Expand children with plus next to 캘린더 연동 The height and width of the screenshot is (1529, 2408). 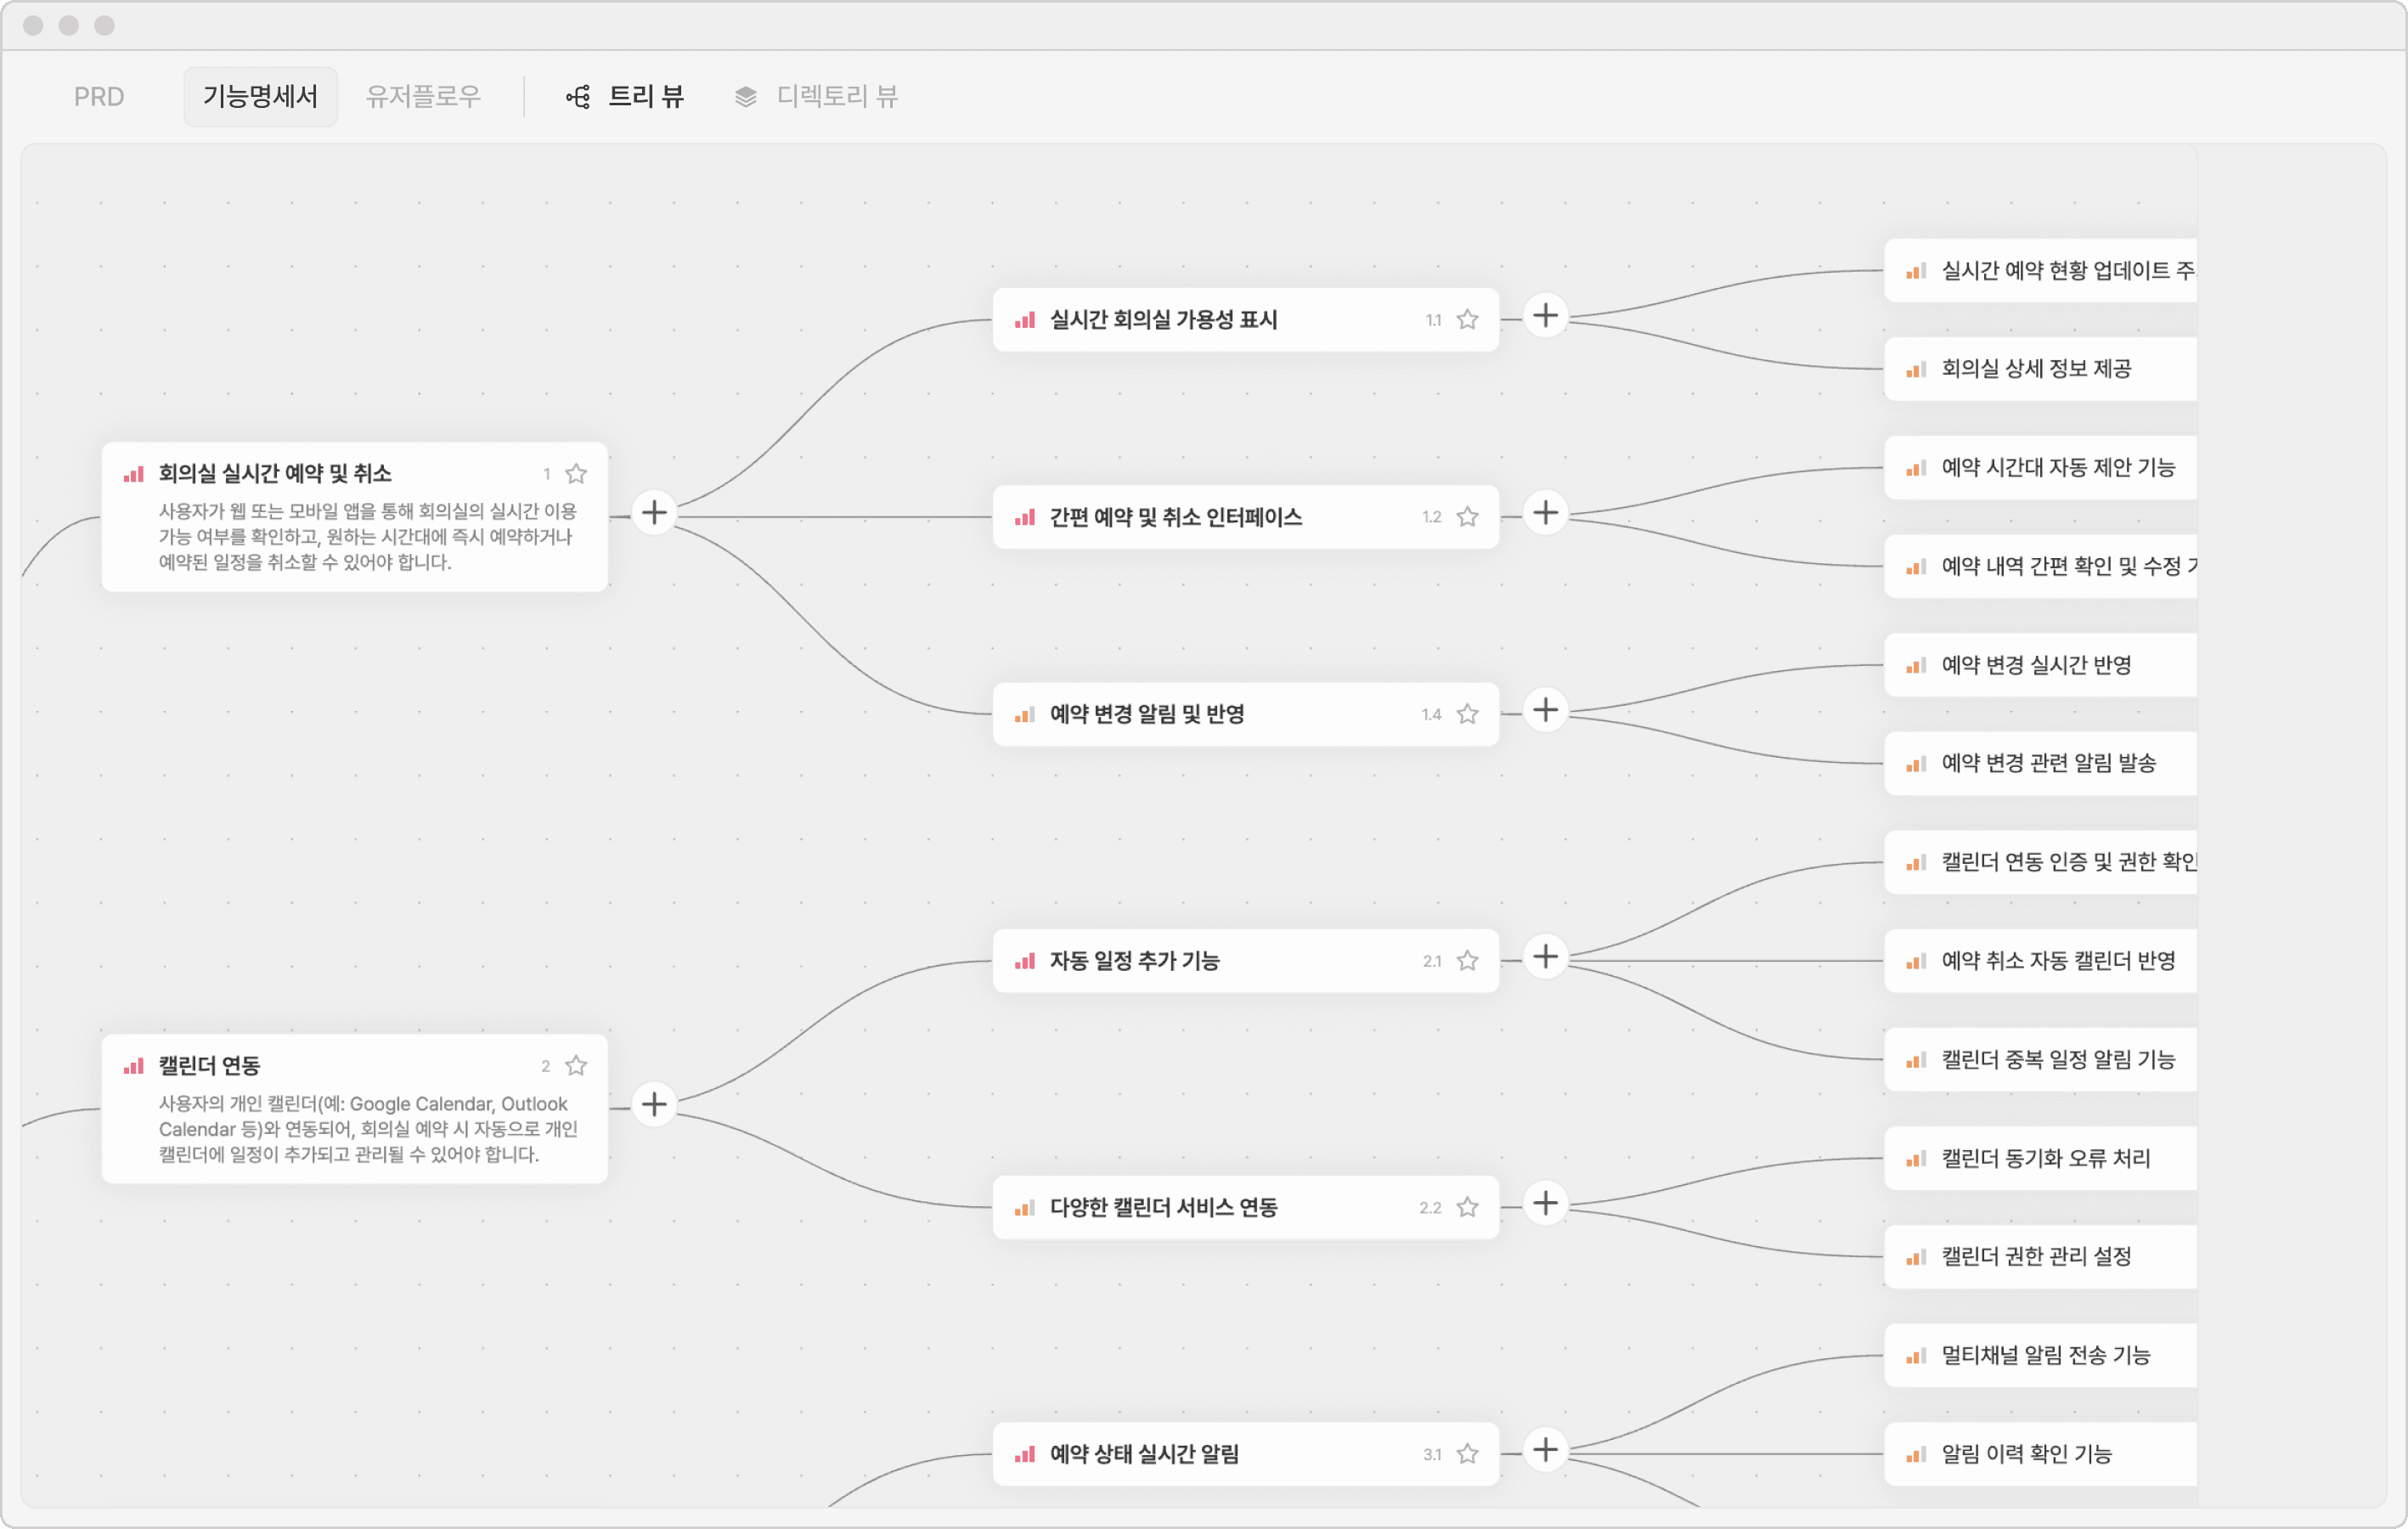(x=654, y=1105)
